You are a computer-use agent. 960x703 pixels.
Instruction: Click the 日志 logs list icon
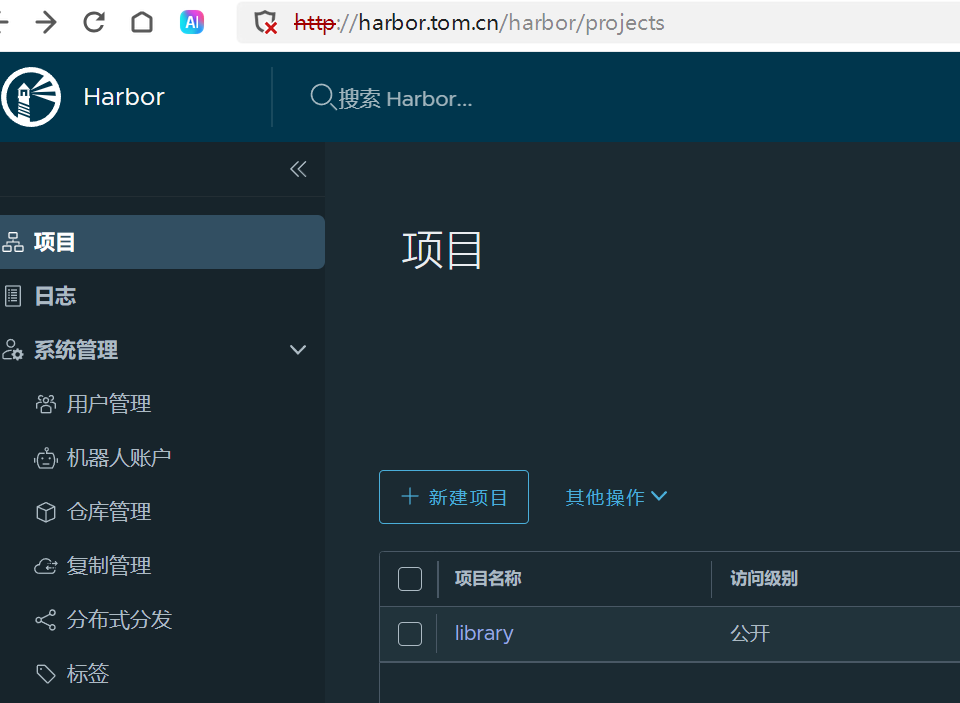pyautogui.click(x=13, y=296)
